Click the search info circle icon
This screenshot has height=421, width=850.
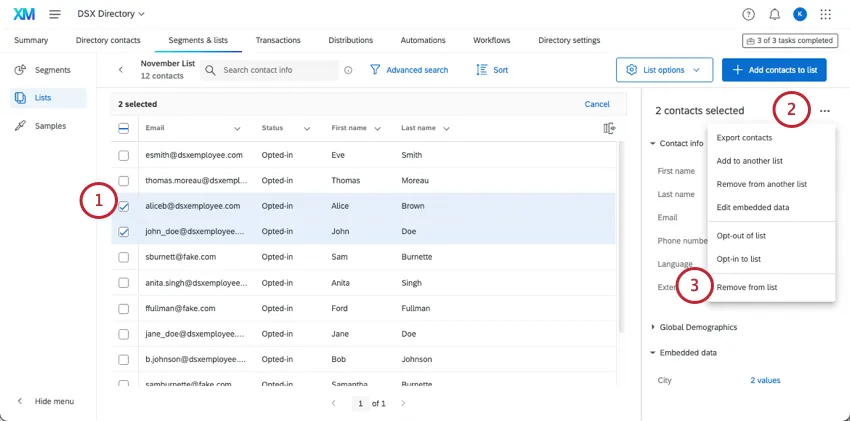(348, 70)
